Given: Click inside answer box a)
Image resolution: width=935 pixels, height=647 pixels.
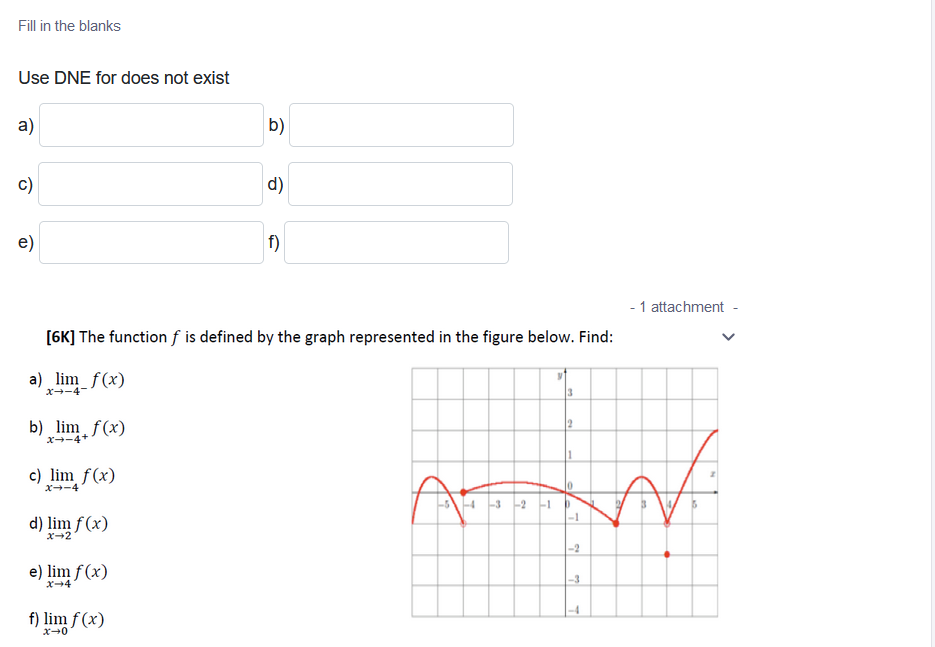Looking at the screenshot, I should (x=150, y=124).
